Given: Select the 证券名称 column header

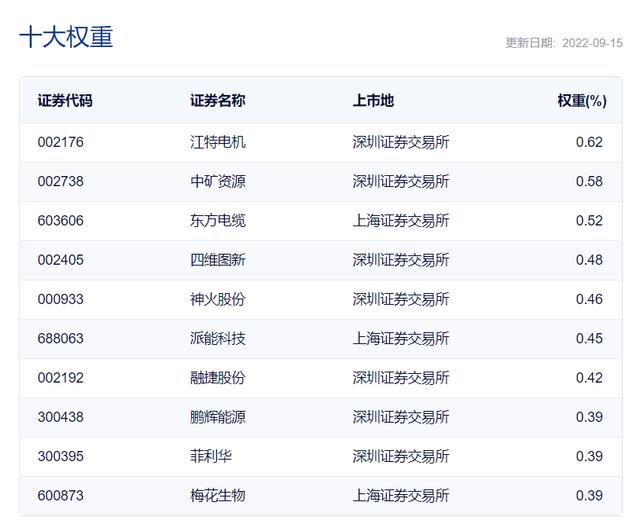Looking at the screenshot, I should tap(218, 100).
